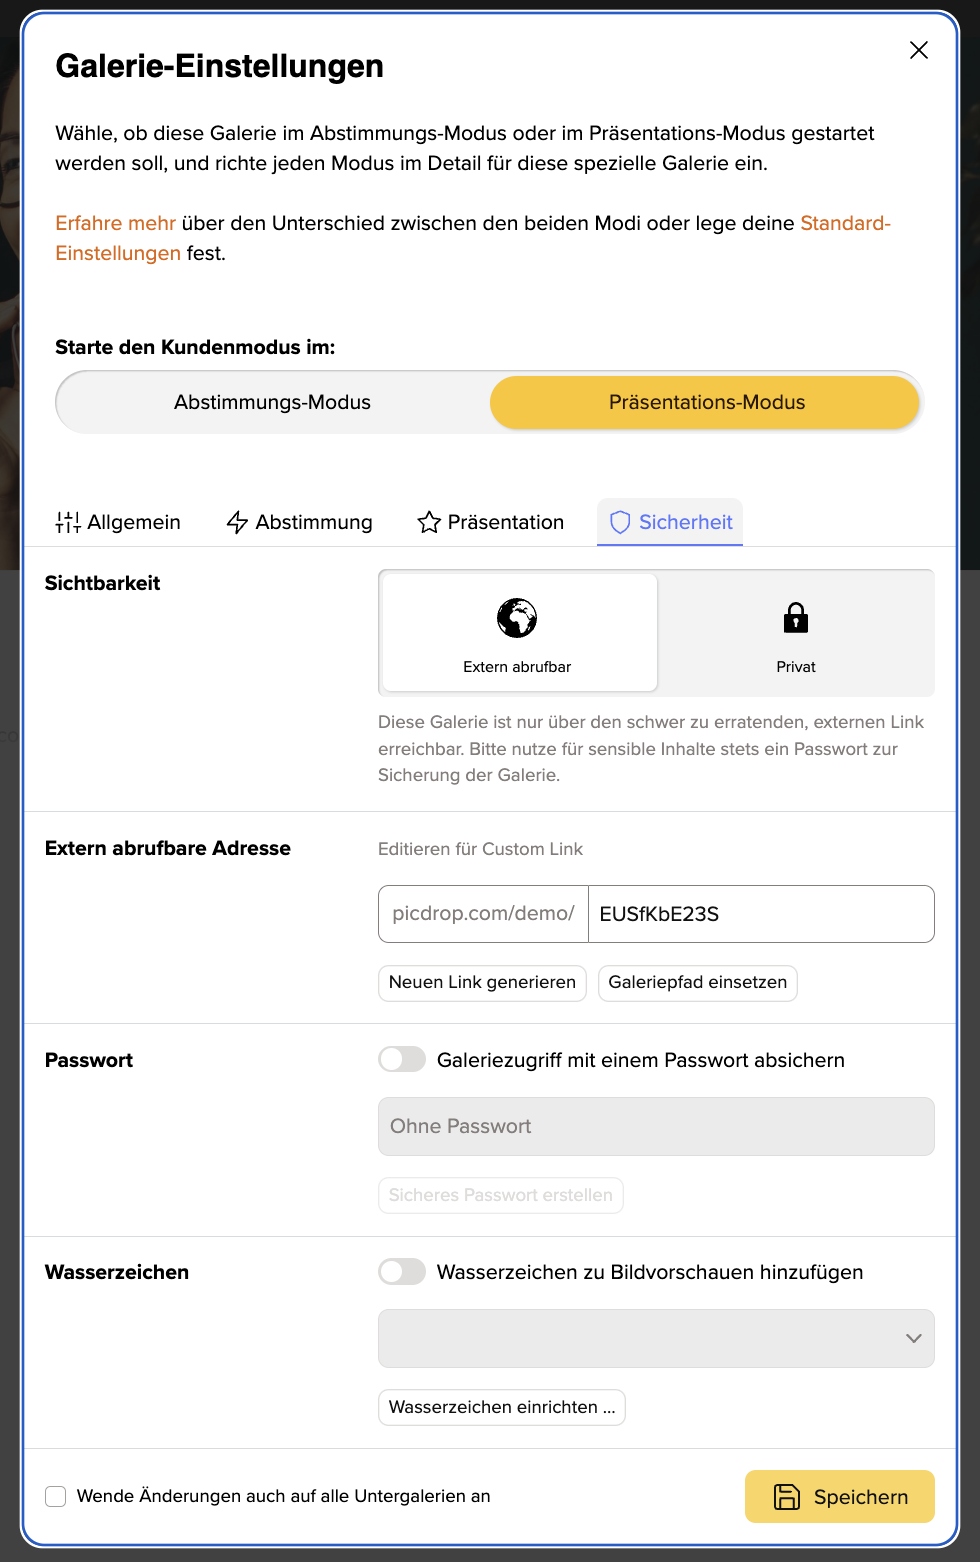Close the Galerie-Einstellungen dialog

pos(919,50)
